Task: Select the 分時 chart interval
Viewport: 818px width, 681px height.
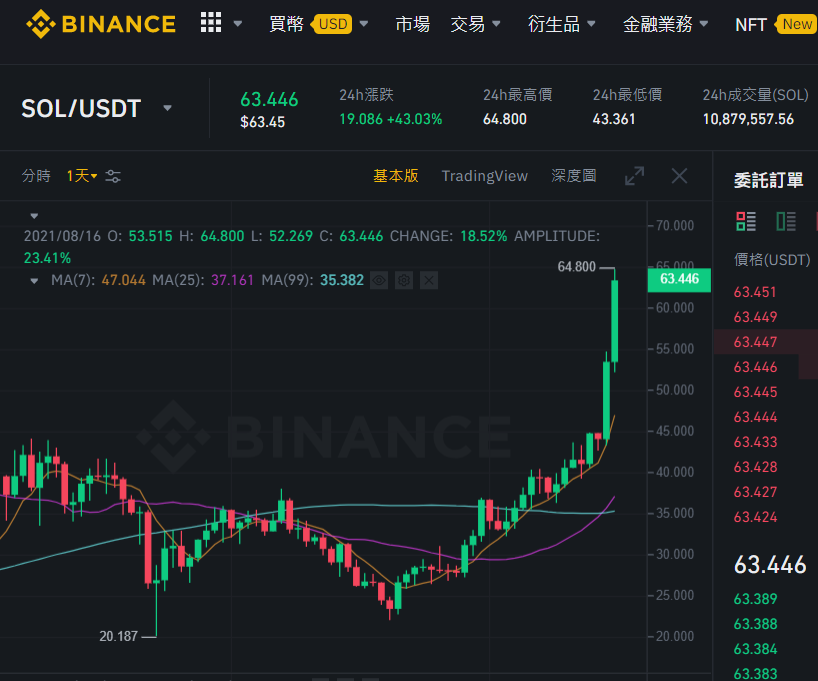Action: click(x=36, y=176)
